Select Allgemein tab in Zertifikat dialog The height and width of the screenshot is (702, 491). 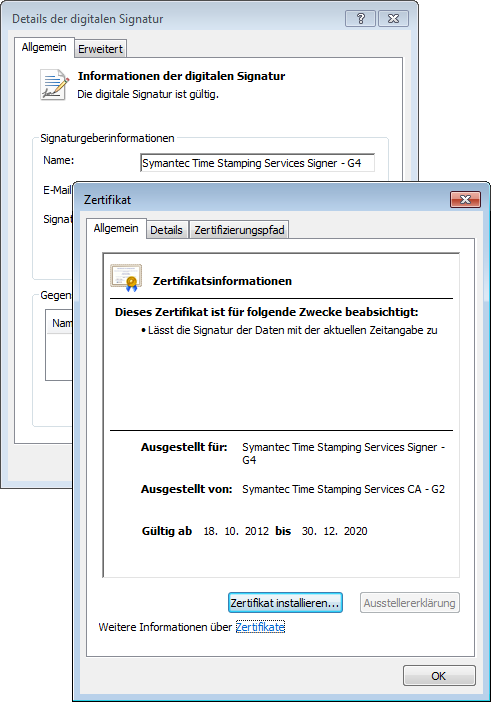coord(116,228)
